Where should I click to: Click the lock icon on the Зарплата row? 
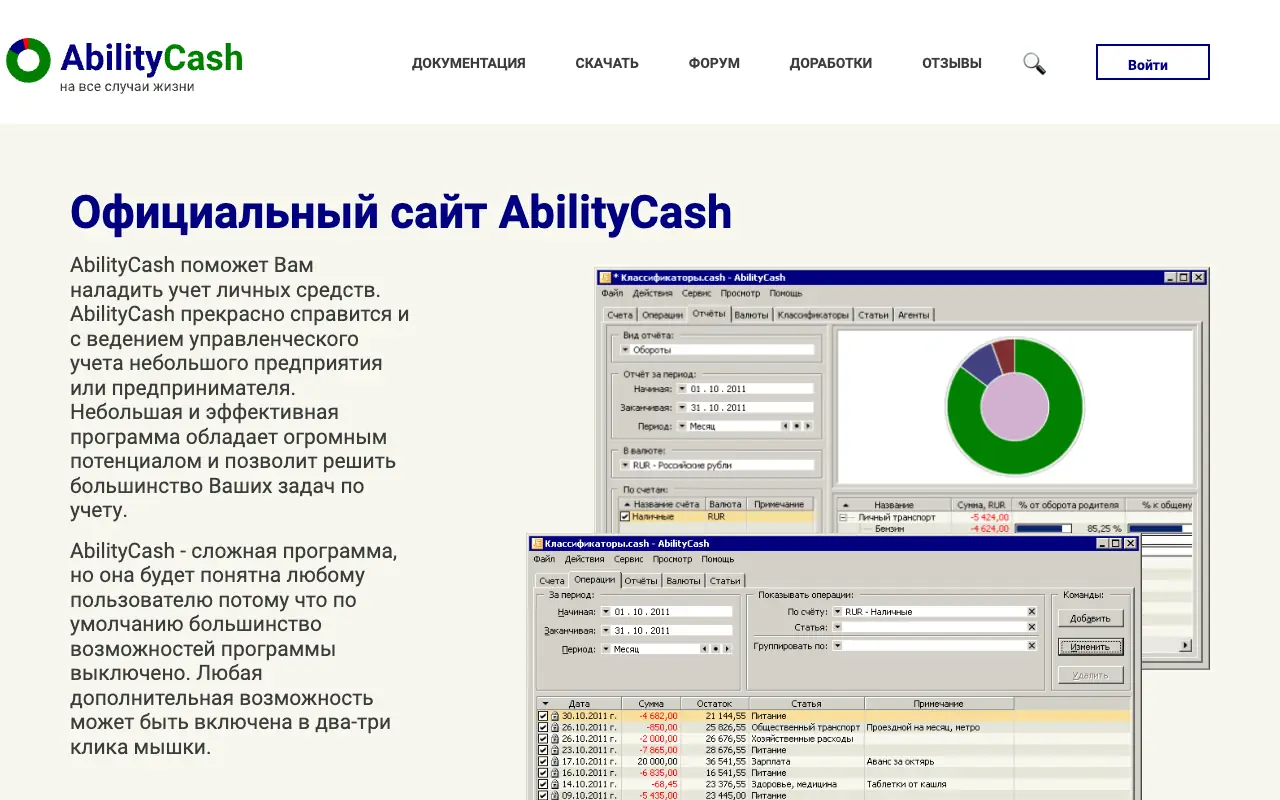point(555,761)
